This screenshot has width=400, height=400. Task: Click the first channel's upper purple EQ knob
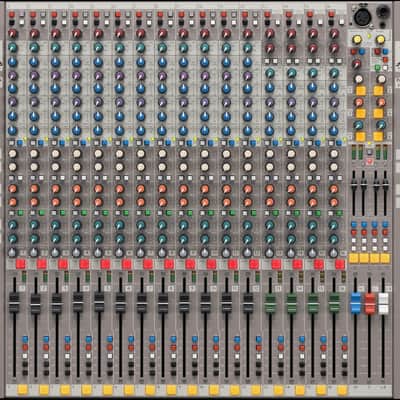pos(13,75)
